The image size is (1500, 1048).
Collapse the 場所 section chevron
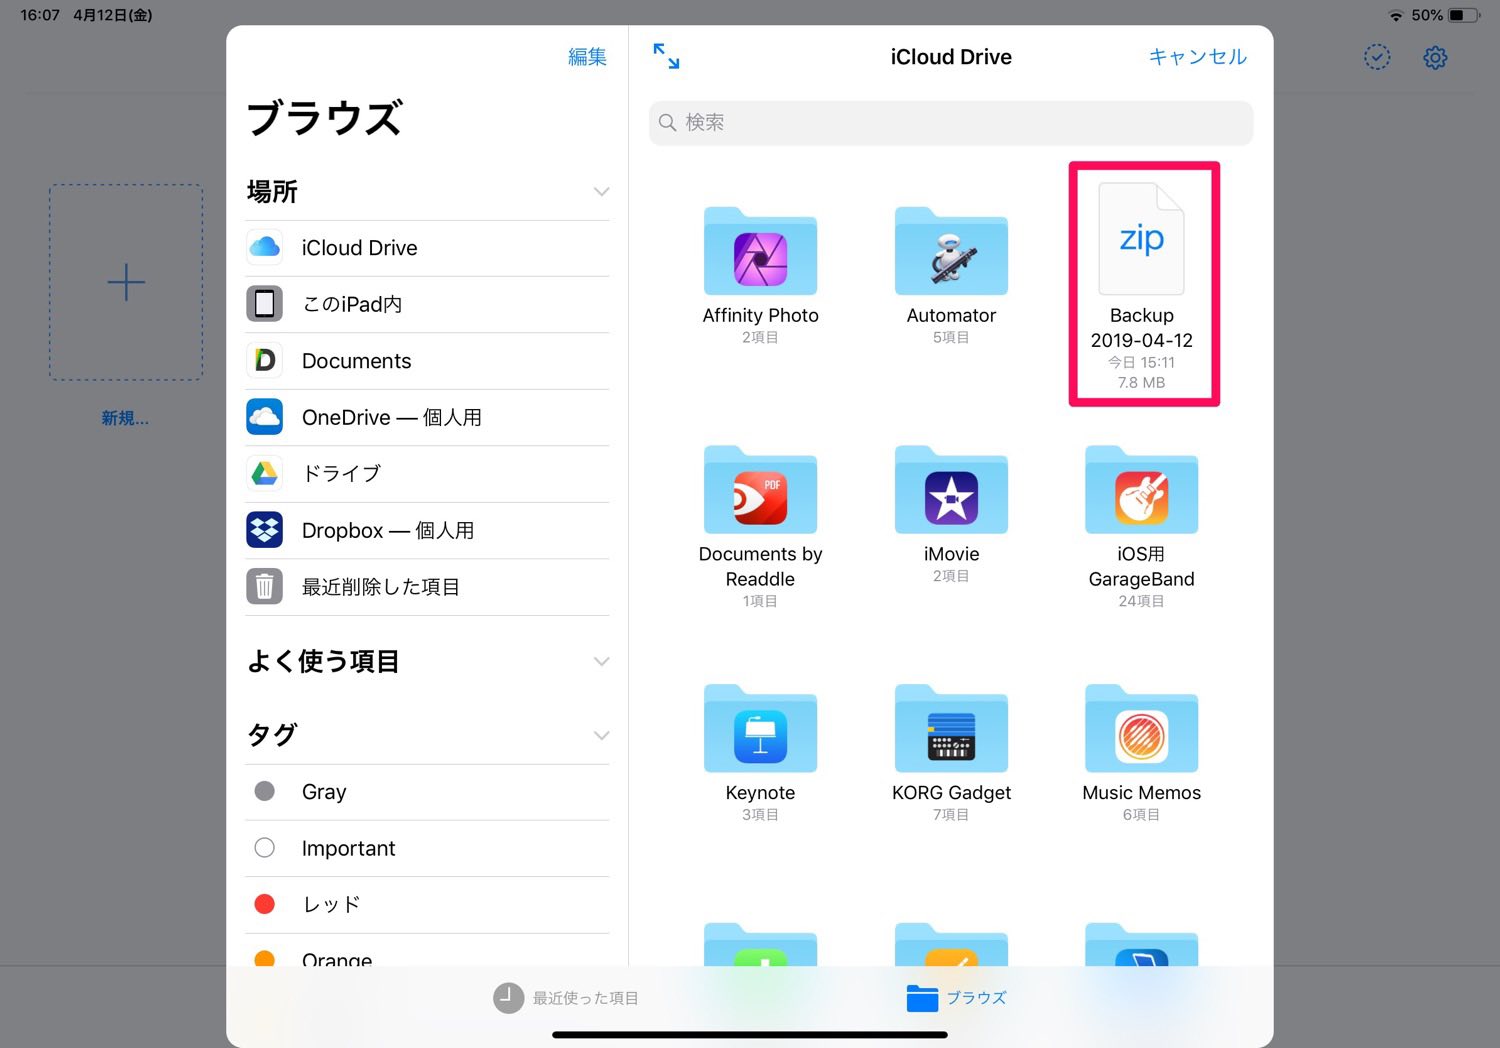(601, 191)
